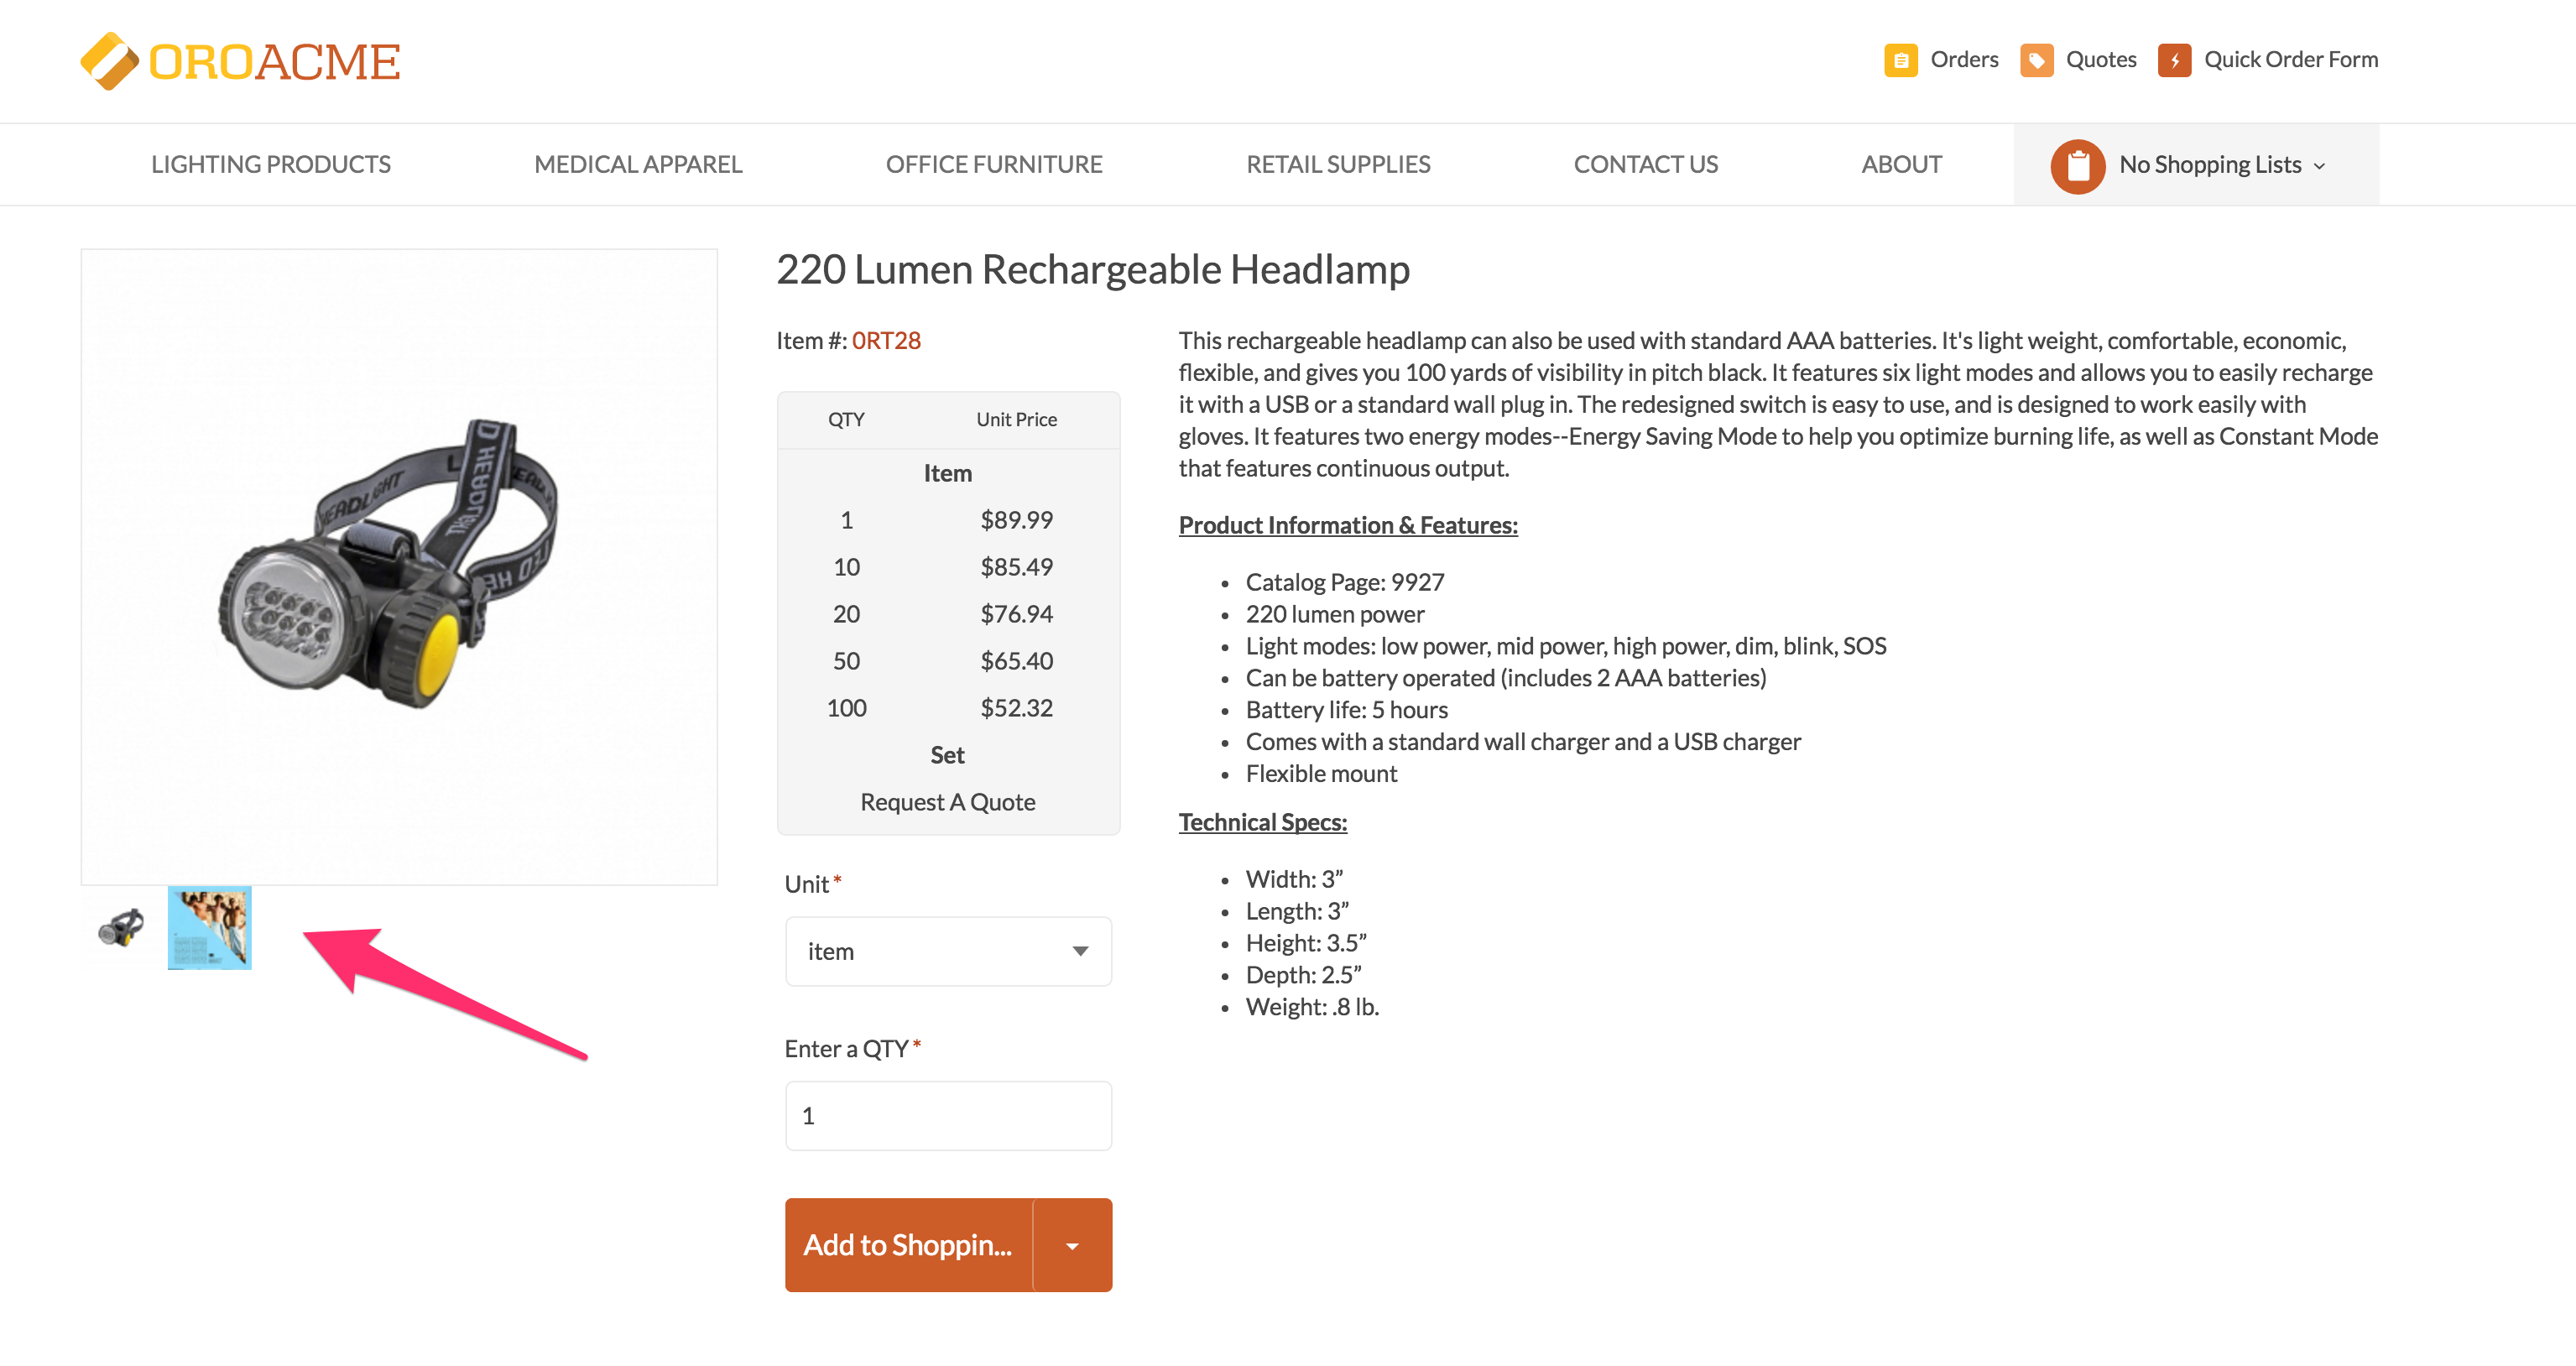Open the large headlamp product image

[398, 566]
